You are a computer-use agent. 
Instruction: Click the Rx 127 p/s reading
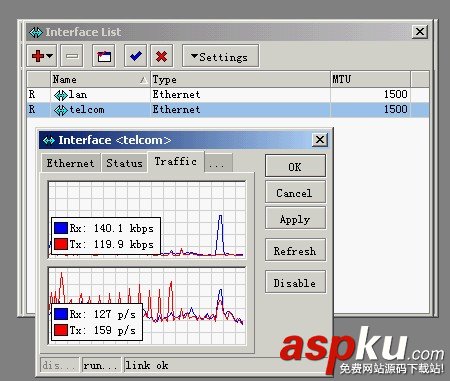(x=103, y=314)
